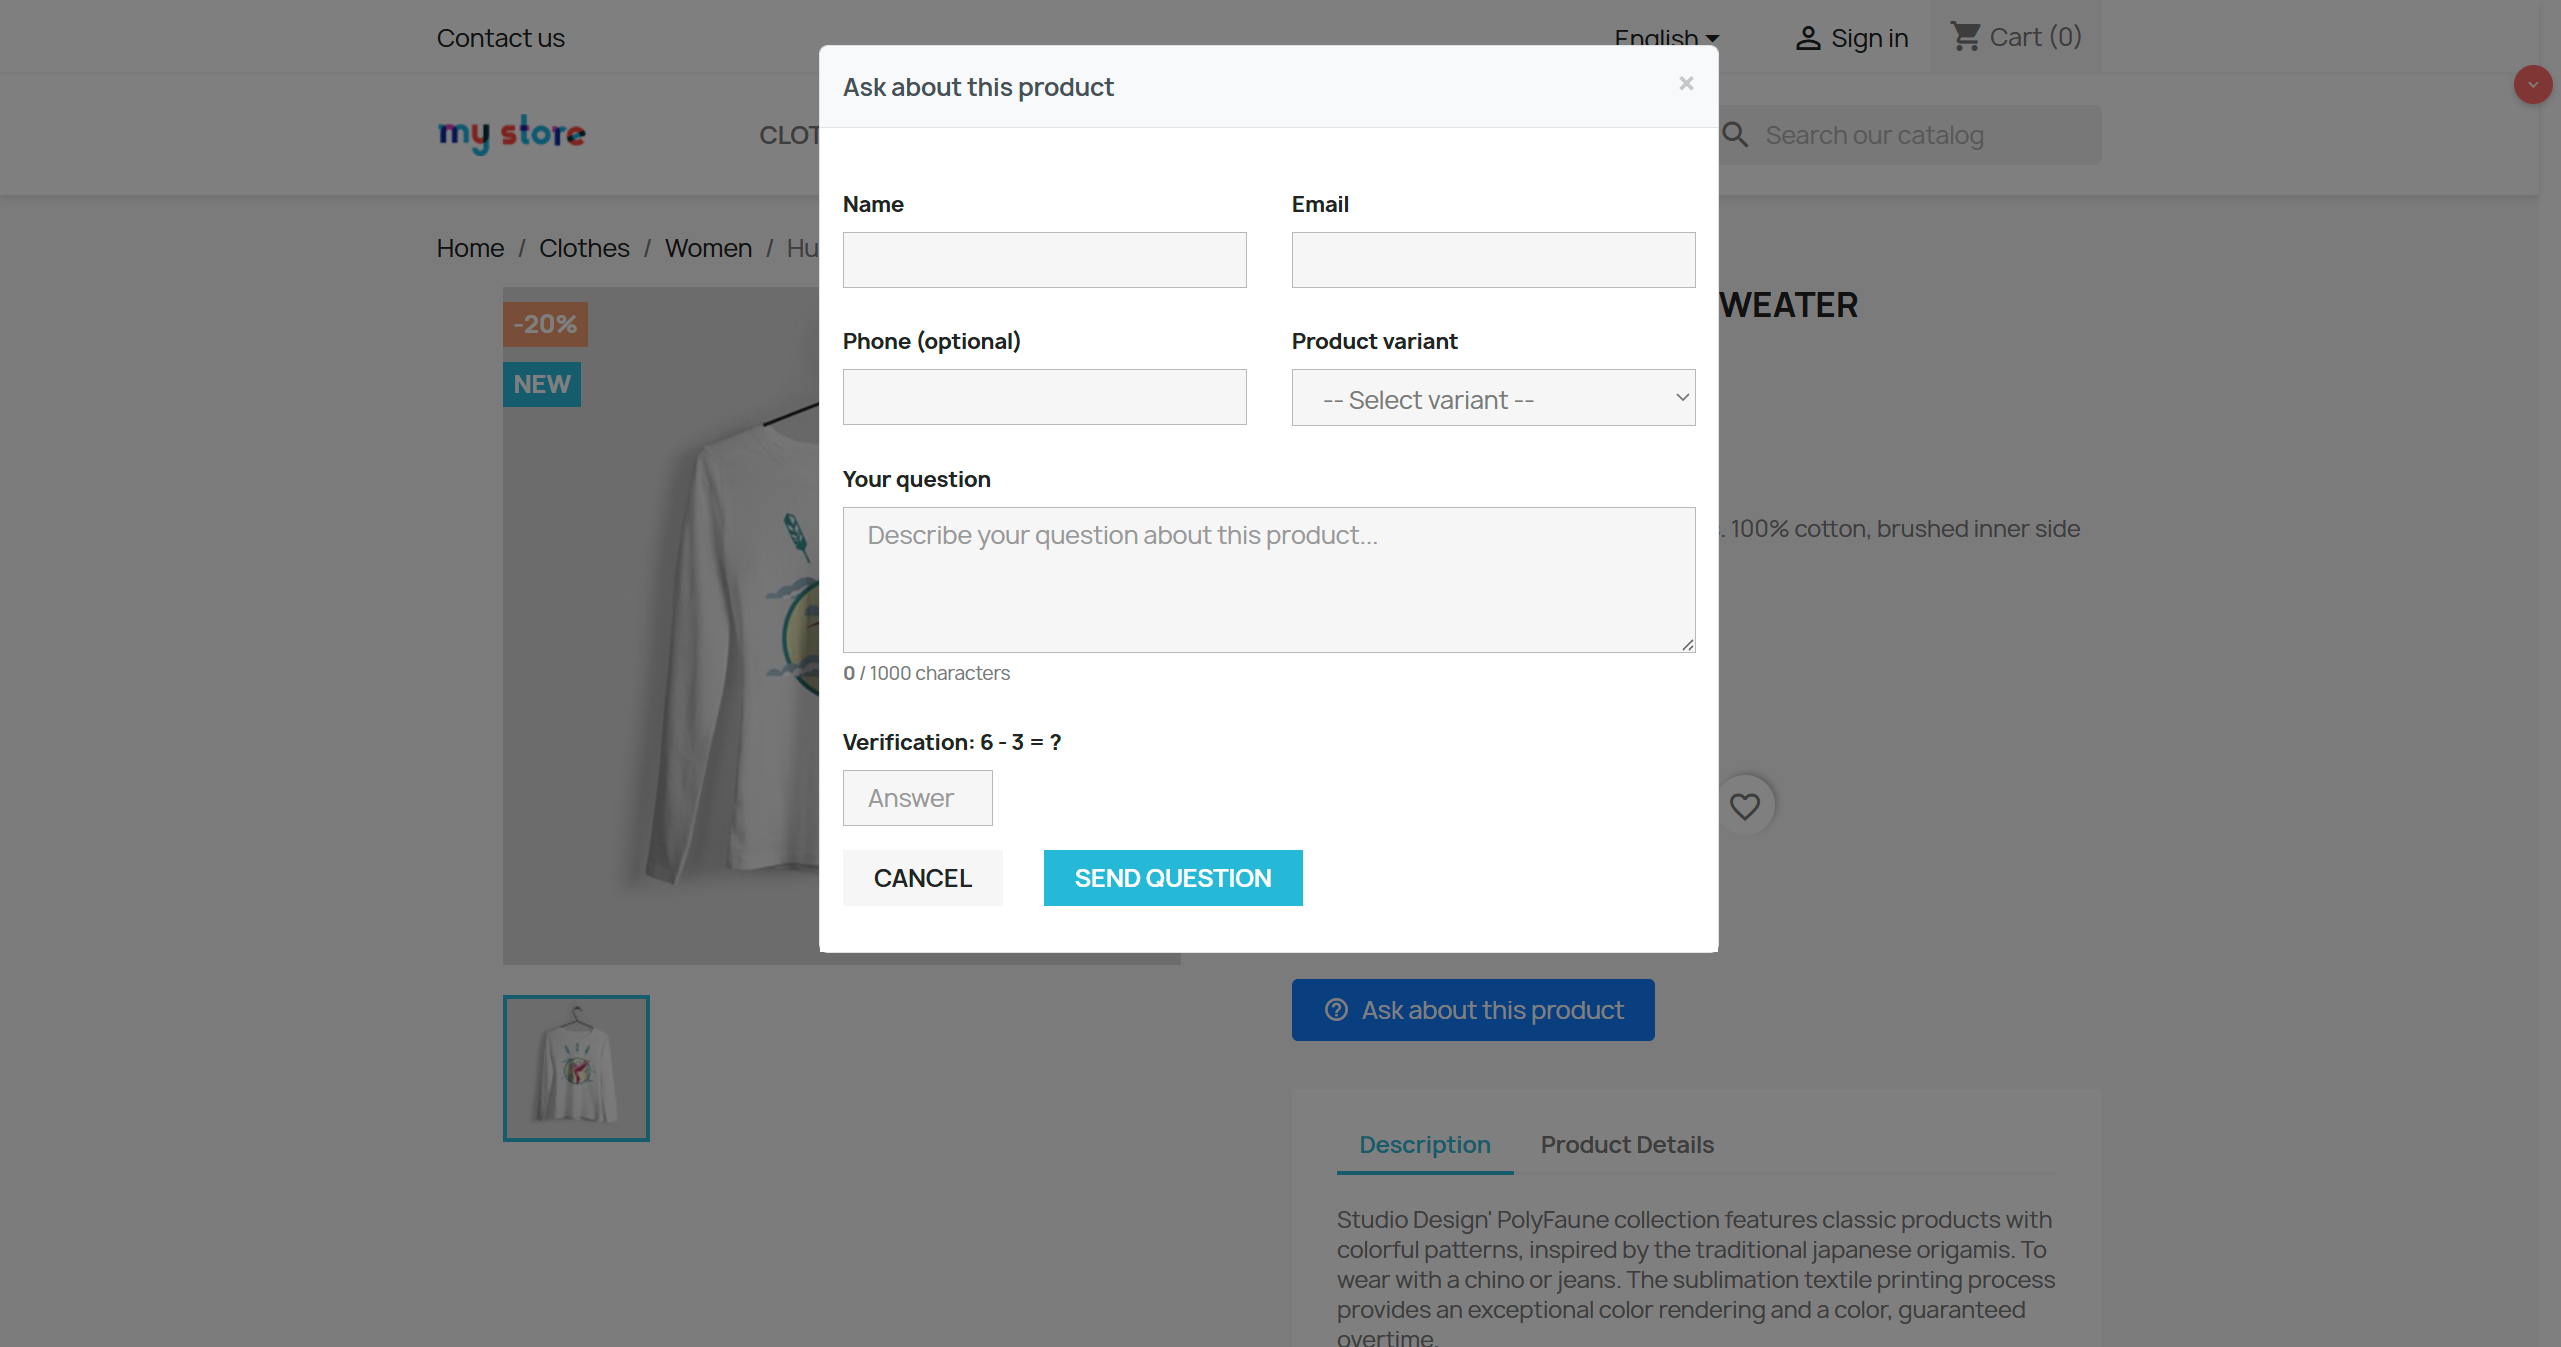Screen dimensions: 2561x1347
Task: Click the CANCEL button
Action: 922,877
